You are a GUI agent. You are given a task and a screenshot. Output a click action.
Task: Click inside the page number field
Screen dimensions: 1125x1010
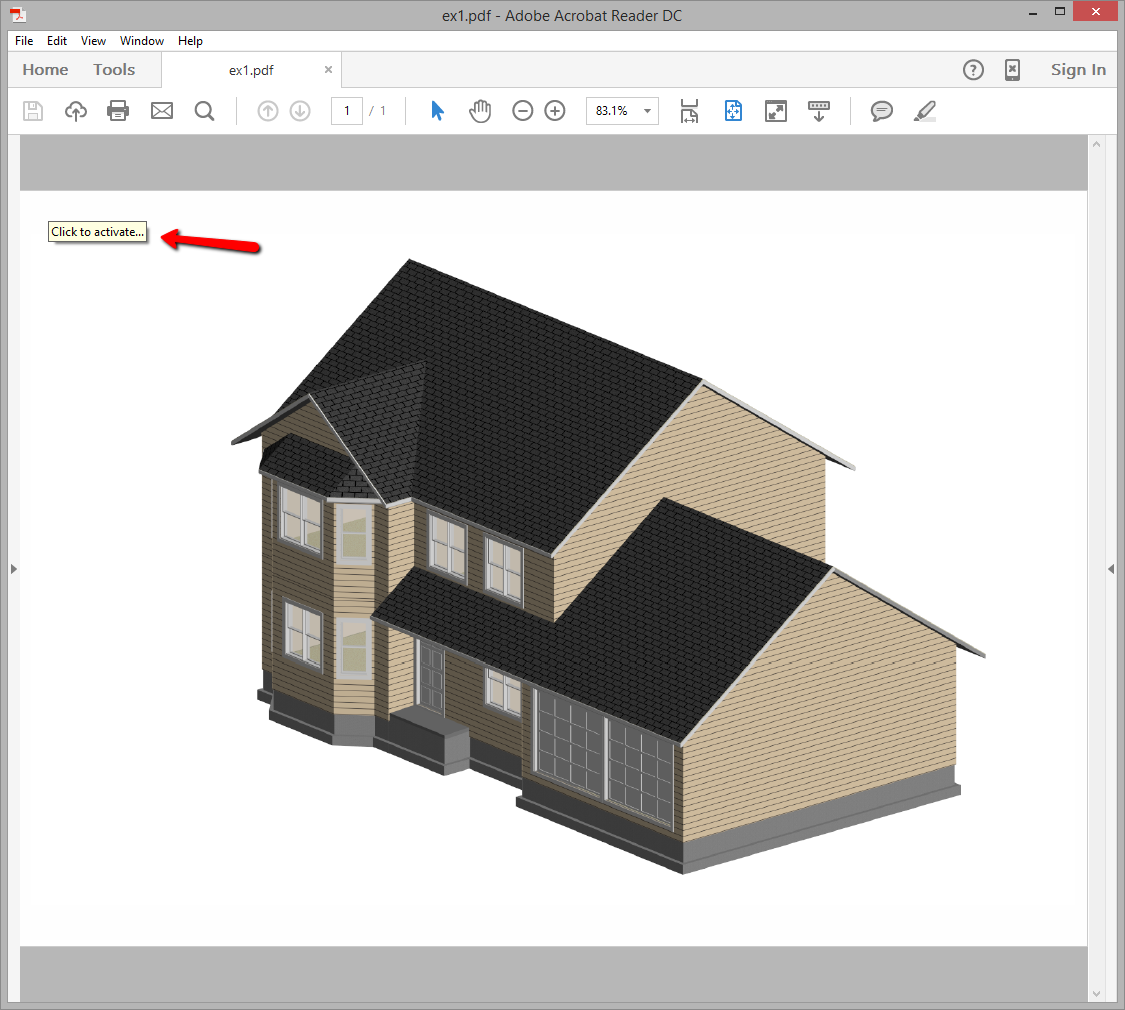347,110
